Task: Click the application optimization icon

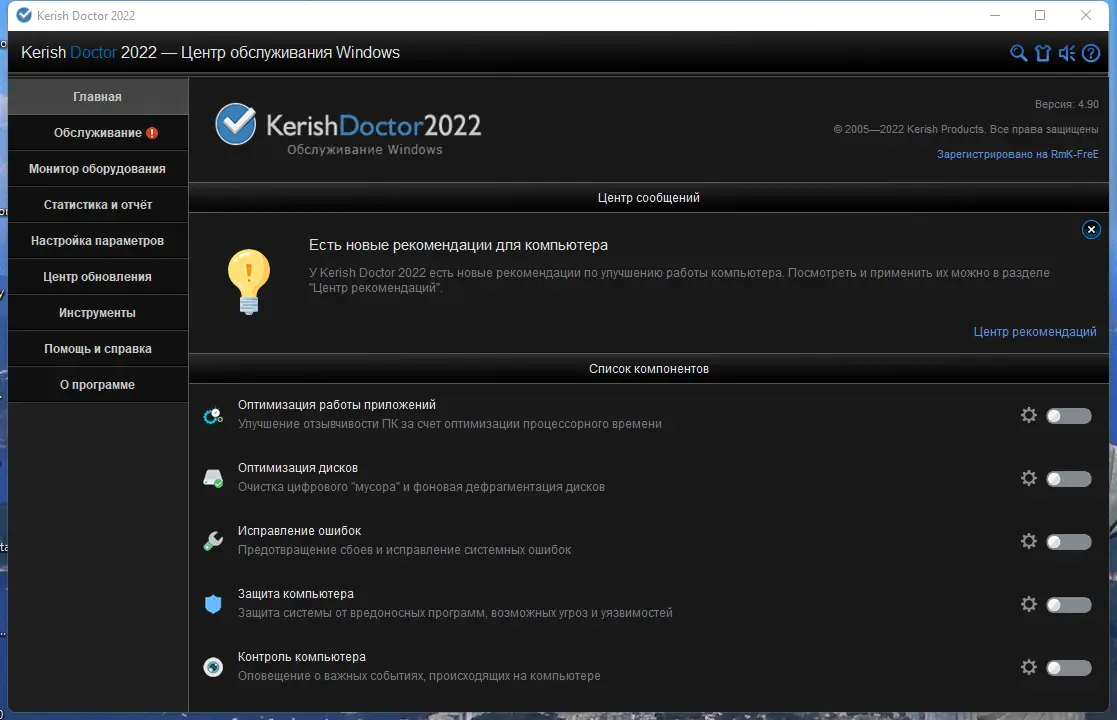Action: pyautogui.click(x=213, y=416)
